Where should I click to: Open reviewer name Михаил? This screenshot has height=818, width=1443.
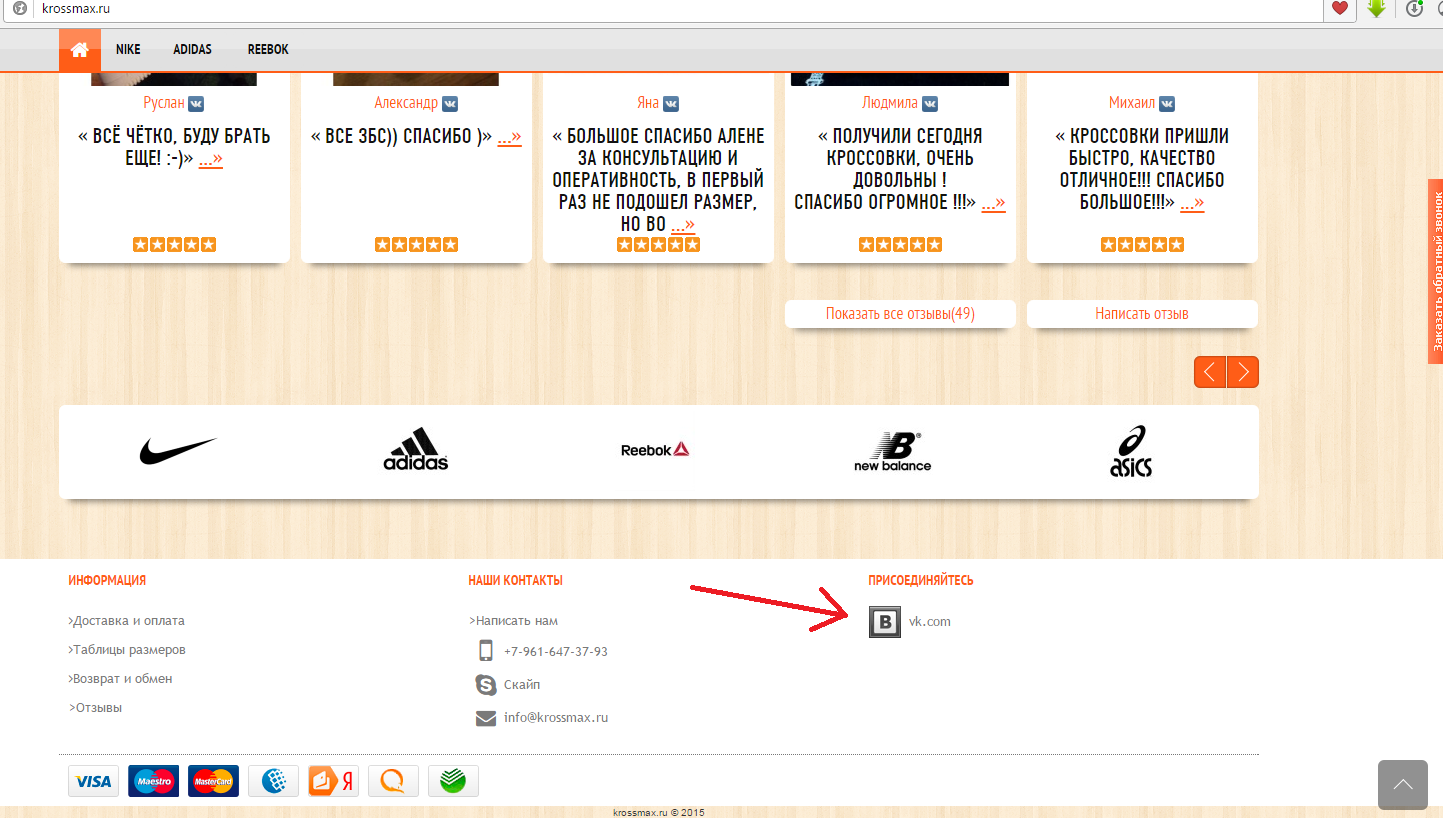pyautogui.click(x=1132, y=103)
